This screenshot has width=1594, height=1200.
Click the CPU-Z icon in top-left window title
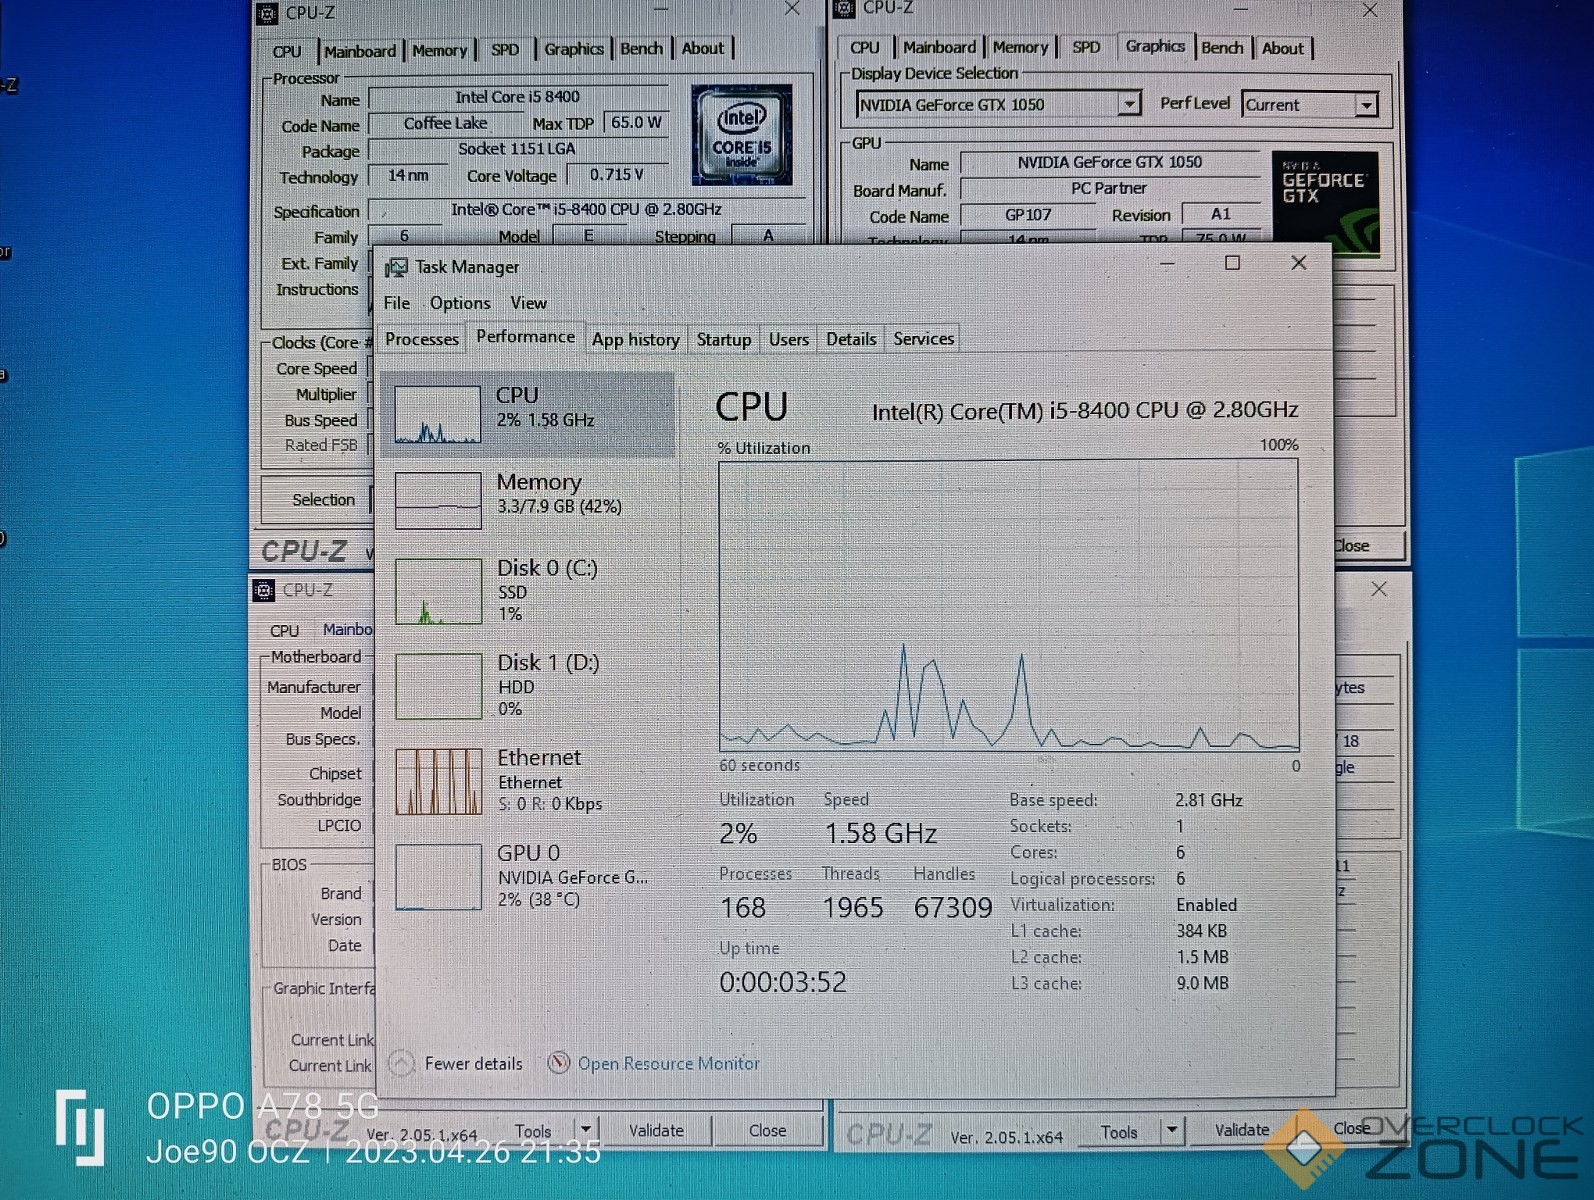coord(266,13)
